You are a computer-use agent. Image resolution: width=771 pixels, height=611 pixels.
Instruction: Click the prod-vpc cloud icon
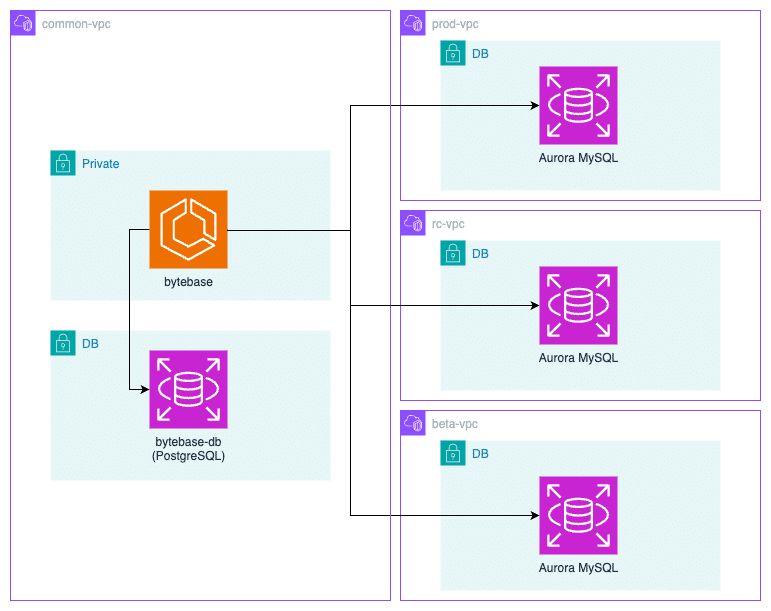(413, 23)
